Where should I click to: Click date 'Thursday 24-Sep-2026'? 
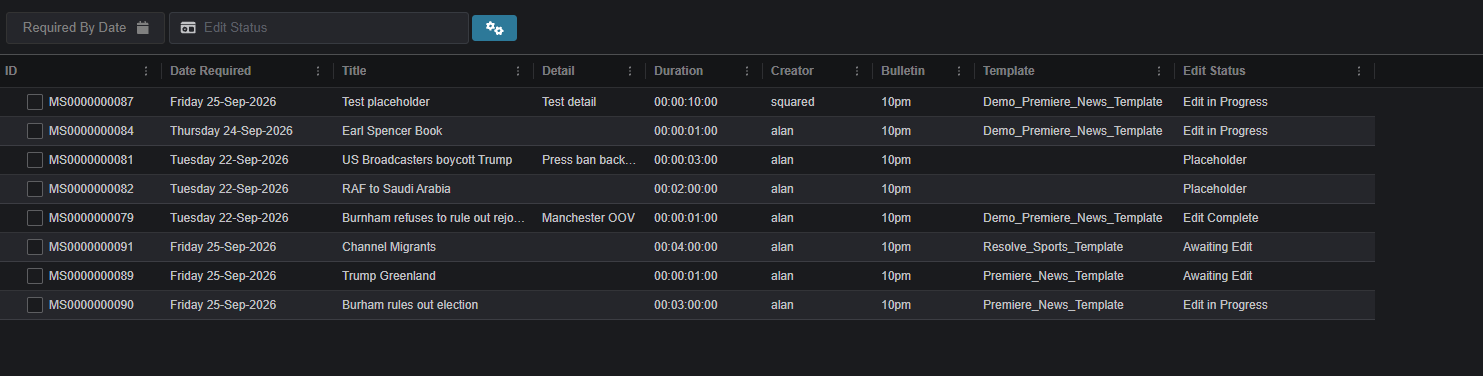tap(231, 131)
